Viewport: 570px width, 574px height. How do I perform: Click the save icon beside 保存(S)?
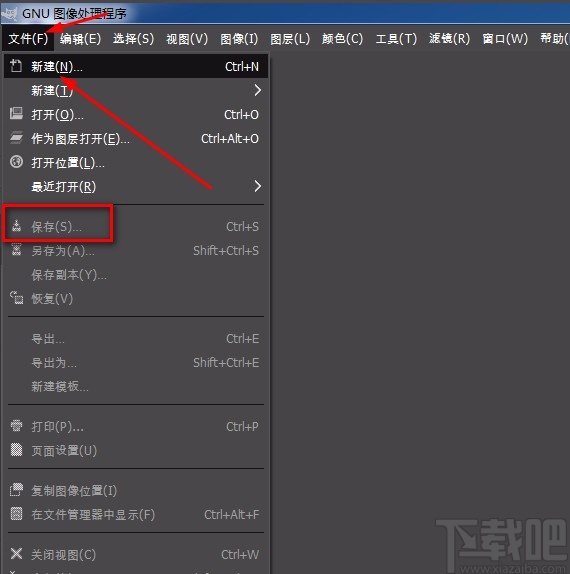coord(16,226)
